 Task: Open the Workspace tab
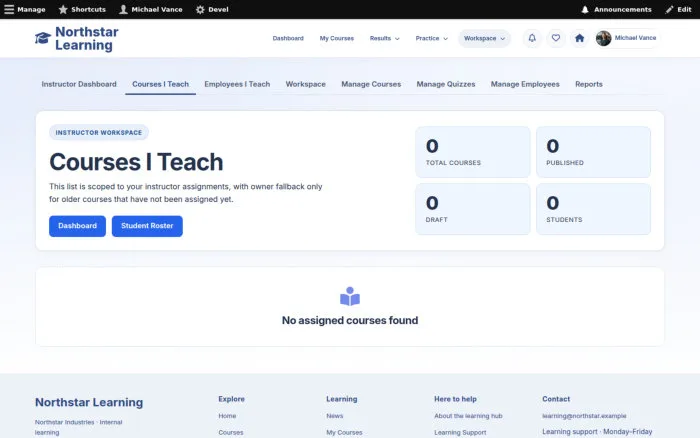[x=305, y=84]
